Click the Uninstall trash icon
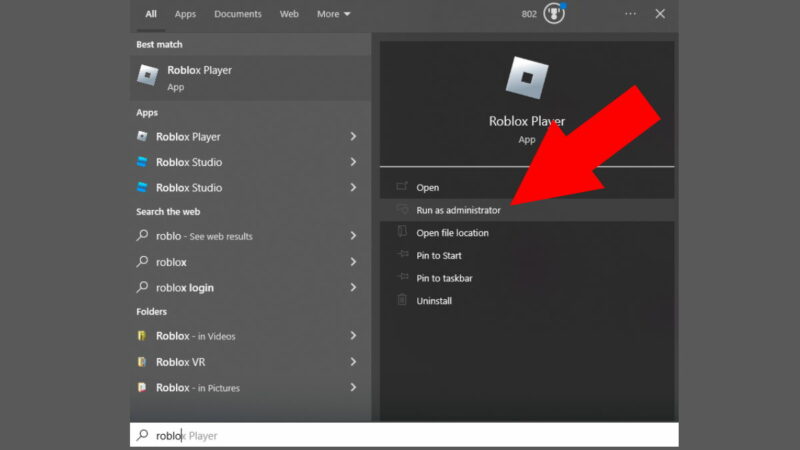 [402, 300]
